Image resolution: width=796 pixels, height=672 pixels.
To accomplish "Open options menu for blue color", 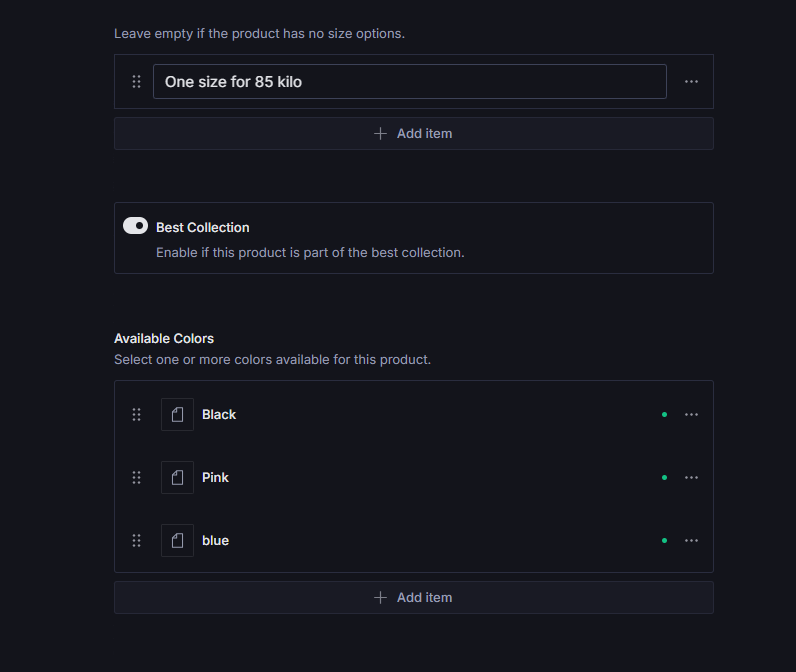I will click(x=691, y=541).
